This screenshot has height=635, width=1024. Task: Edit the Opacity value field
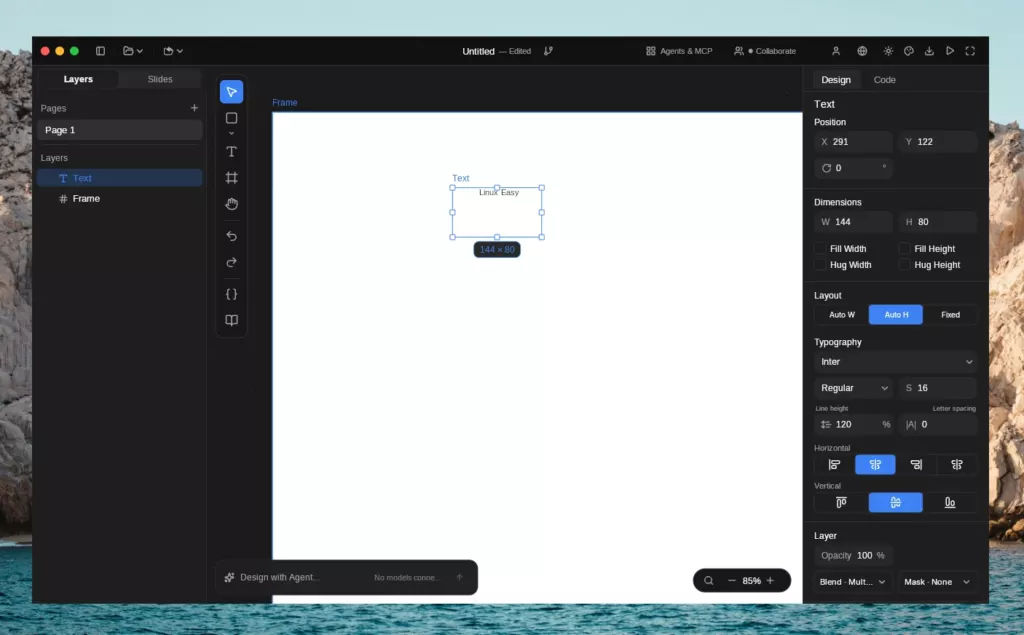point(853,555)
